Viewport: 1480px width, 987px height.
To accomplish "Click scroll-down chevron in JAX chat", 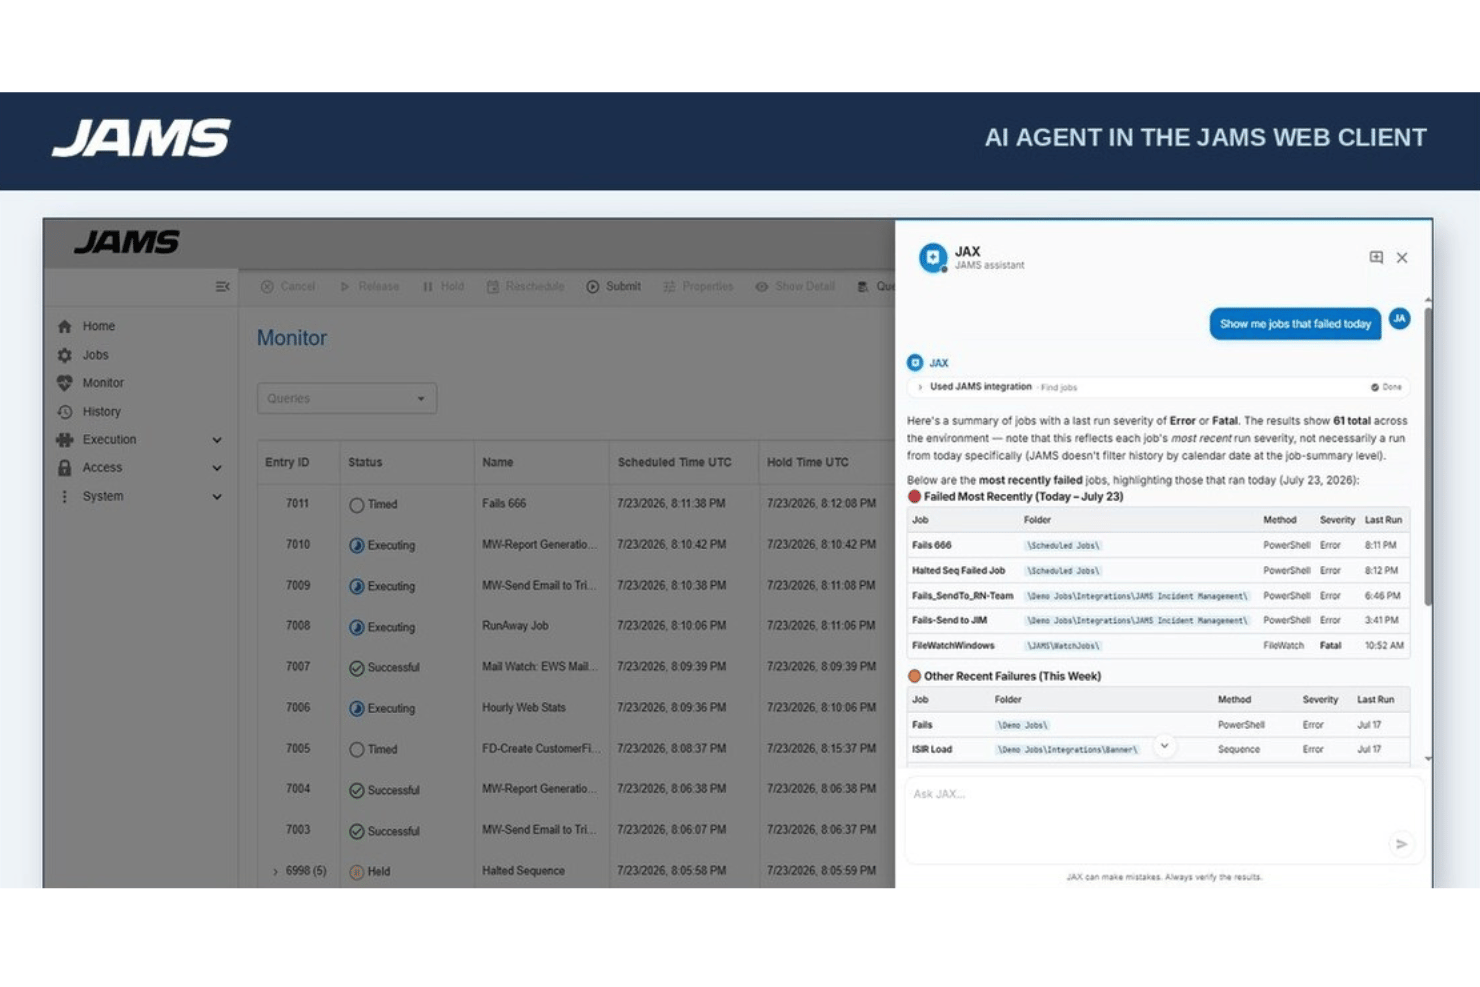I will click(x=1164, y=746).
